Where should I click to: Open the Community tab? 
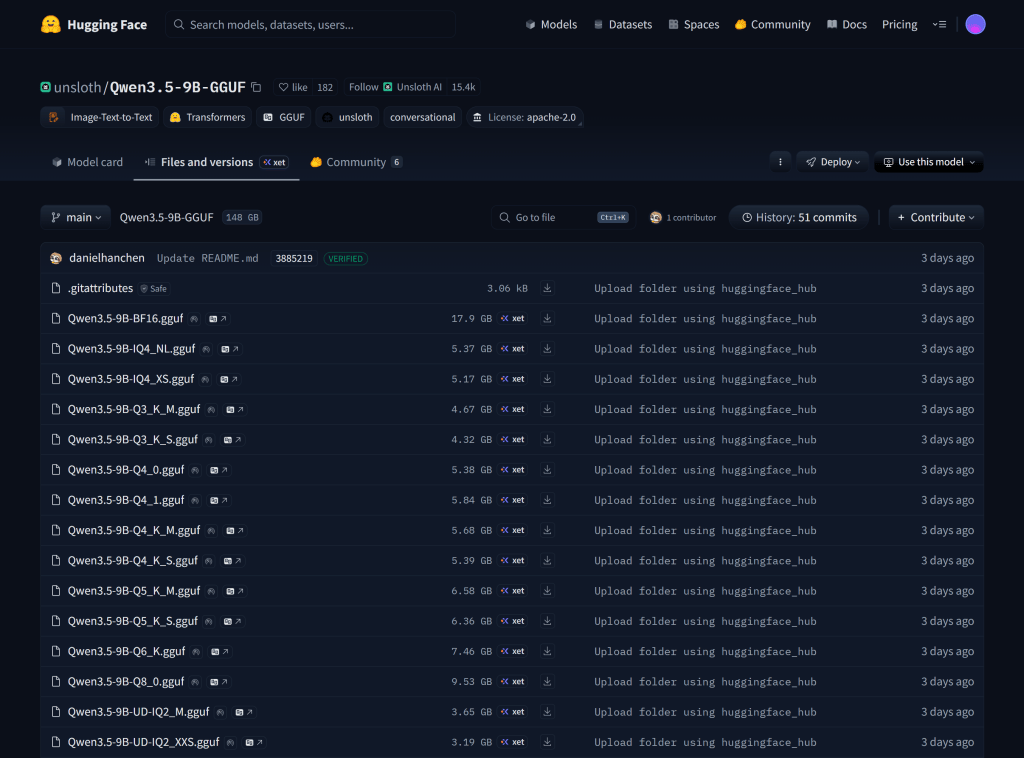pyautogui.click(x=356, y=162)
